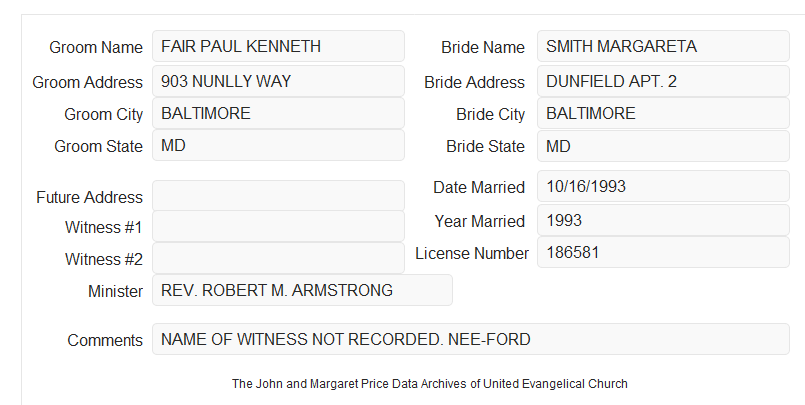Focus the Bride City field
Image resolution: width=805 pixels, height=405 pixels.
point(663,113)
